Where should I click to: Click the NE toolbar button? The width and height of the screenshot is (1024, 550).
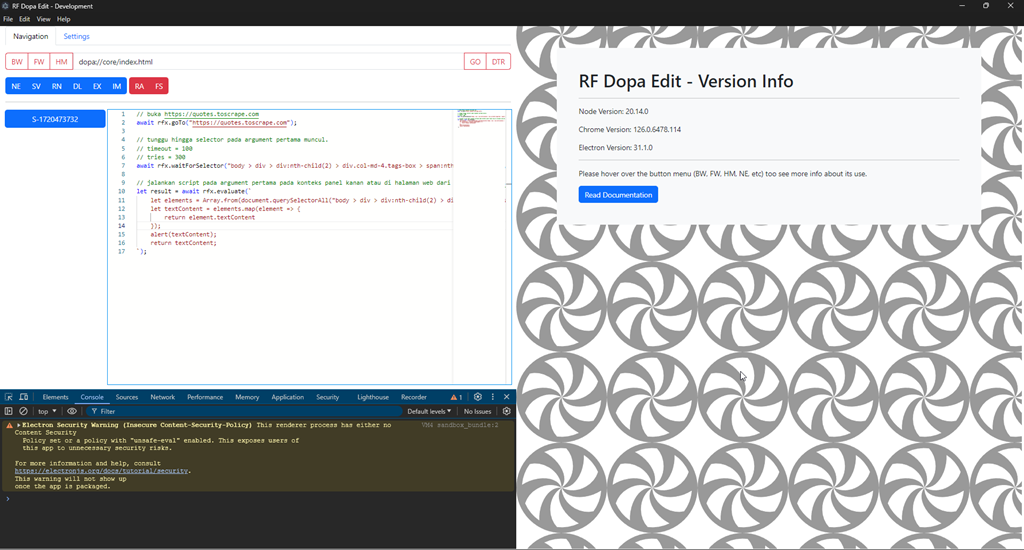pyautogui.click(x=16, y=86)
